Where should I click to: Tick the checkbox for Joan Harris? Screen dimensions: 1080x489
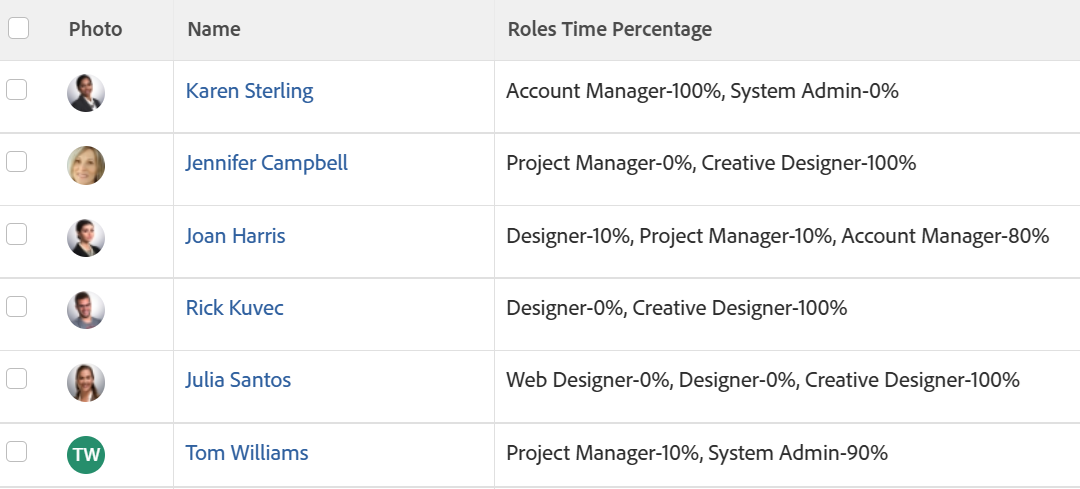[x=17, y=234]
